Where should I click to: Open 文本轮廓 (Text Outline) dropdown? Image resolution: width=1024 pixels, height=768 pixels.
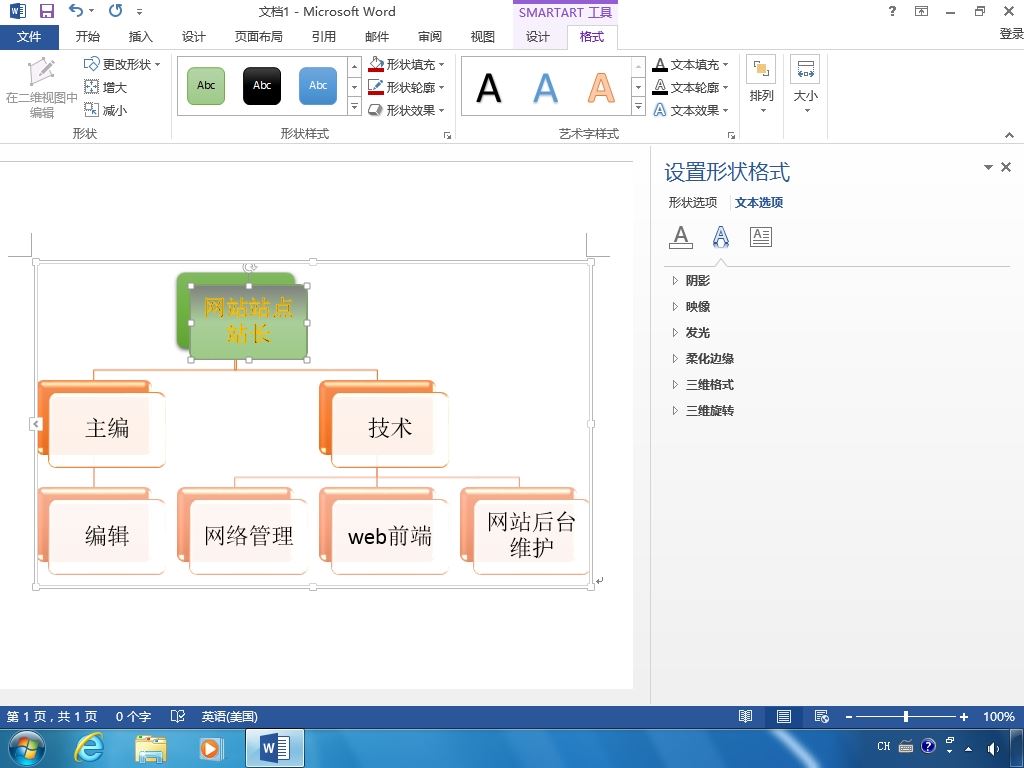(x=690, y=87)
